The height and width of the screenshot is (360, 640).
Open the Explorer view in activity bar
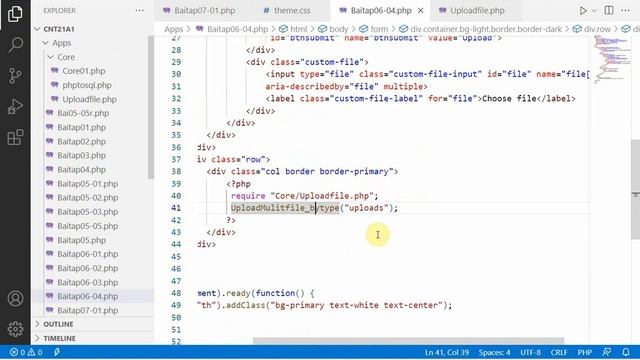pyautogui.click(x=15, y=13)
